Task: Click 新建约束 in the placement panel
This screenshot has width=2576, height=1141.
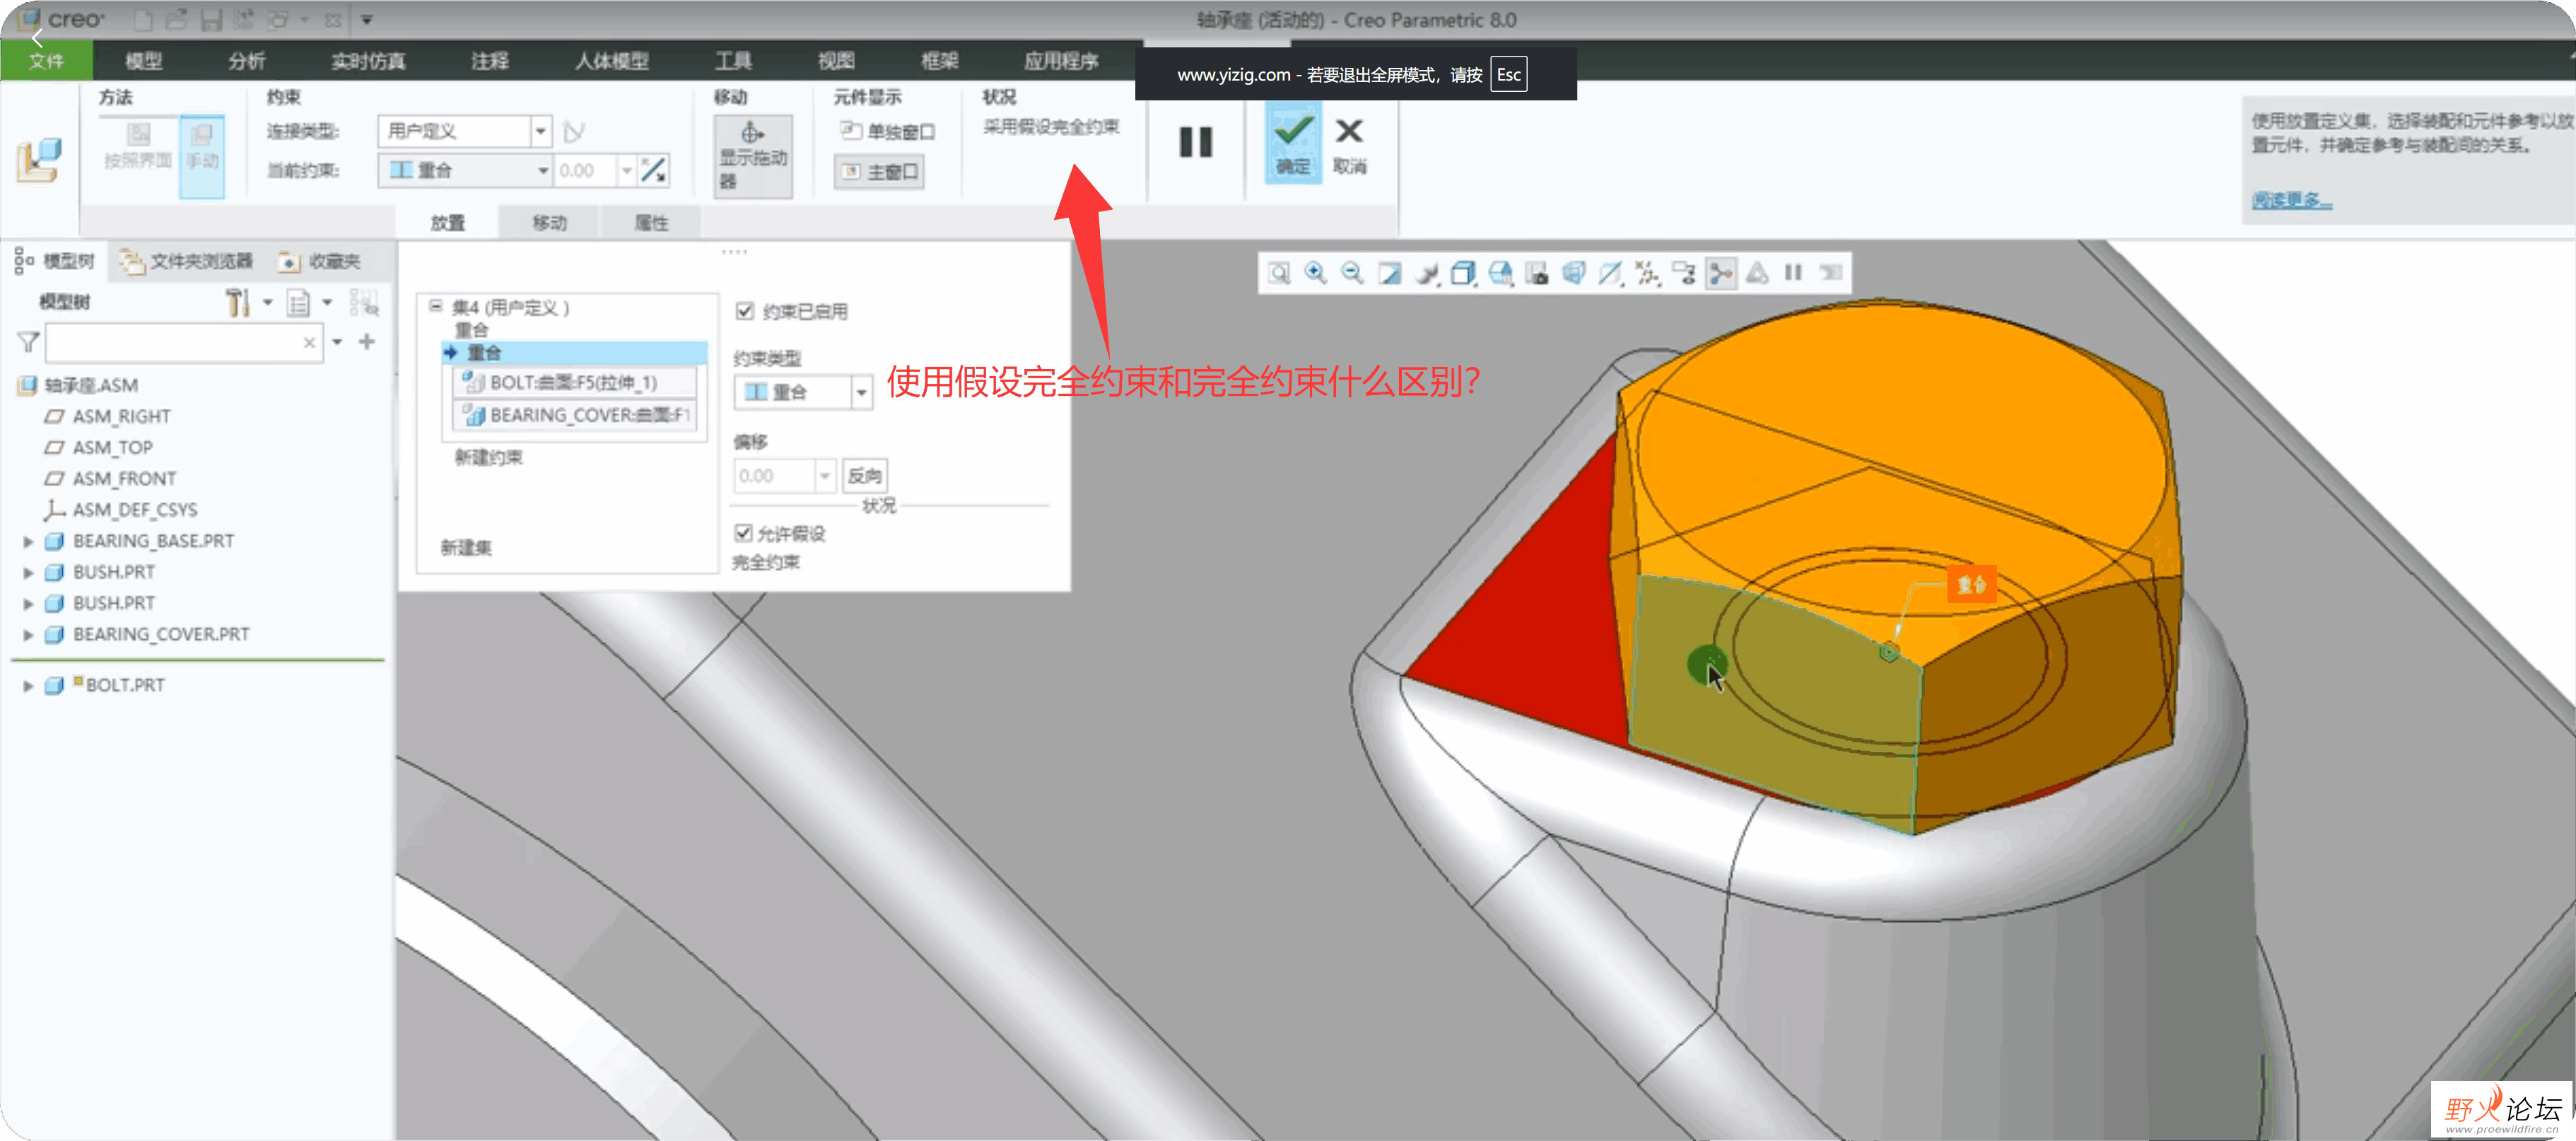Action: pos(488,457)
